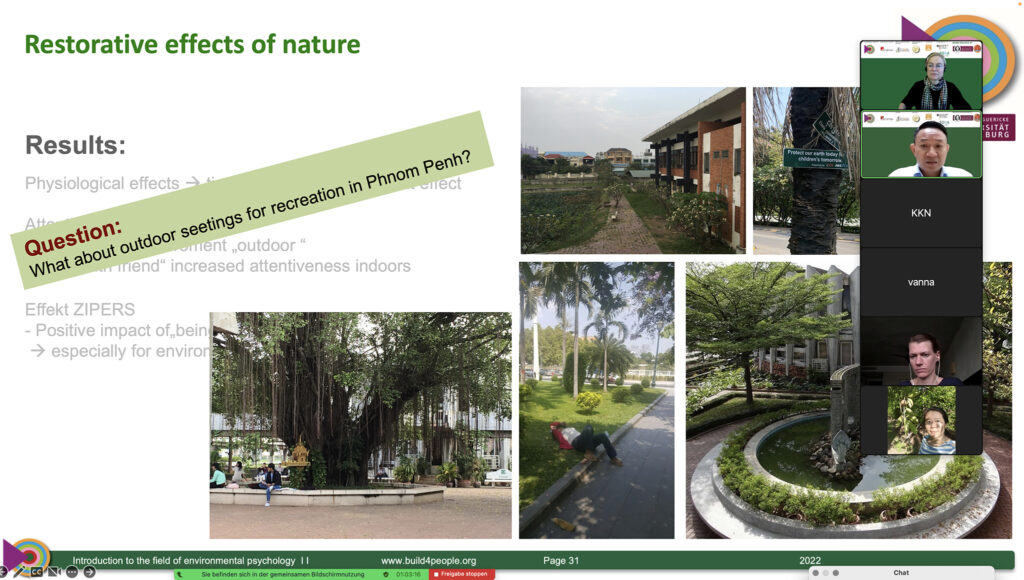Click the palm trunk photo with green signs
This screenshot has width=1024, height=580.
pyautogui.click(x=806, y=170)
